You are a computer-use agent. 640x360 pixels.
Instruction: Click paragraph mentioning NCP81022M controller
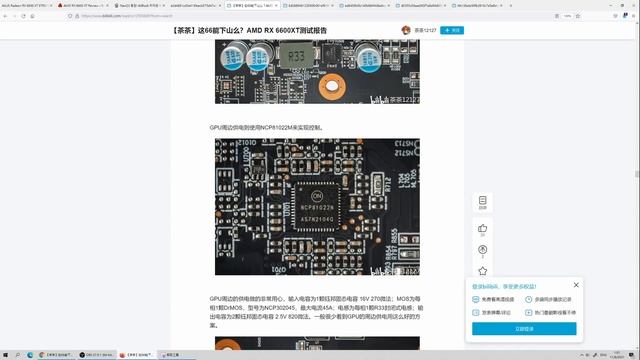click(267, 127)
